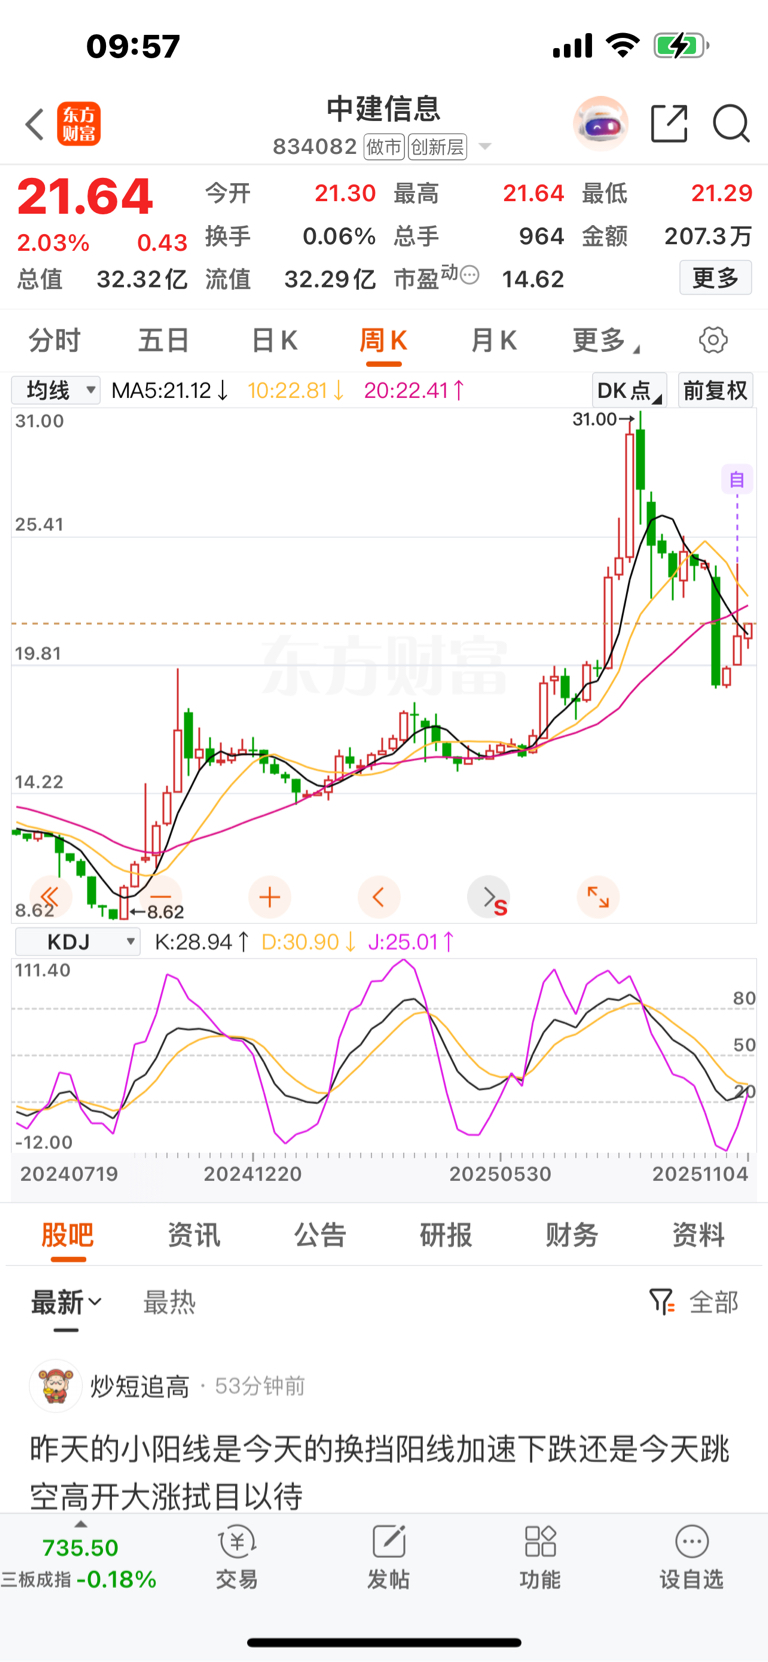This screenshot has width=768, height=1662.
Task: Tap the MA10 value 10:22.81
Action: tap(296, 390)
